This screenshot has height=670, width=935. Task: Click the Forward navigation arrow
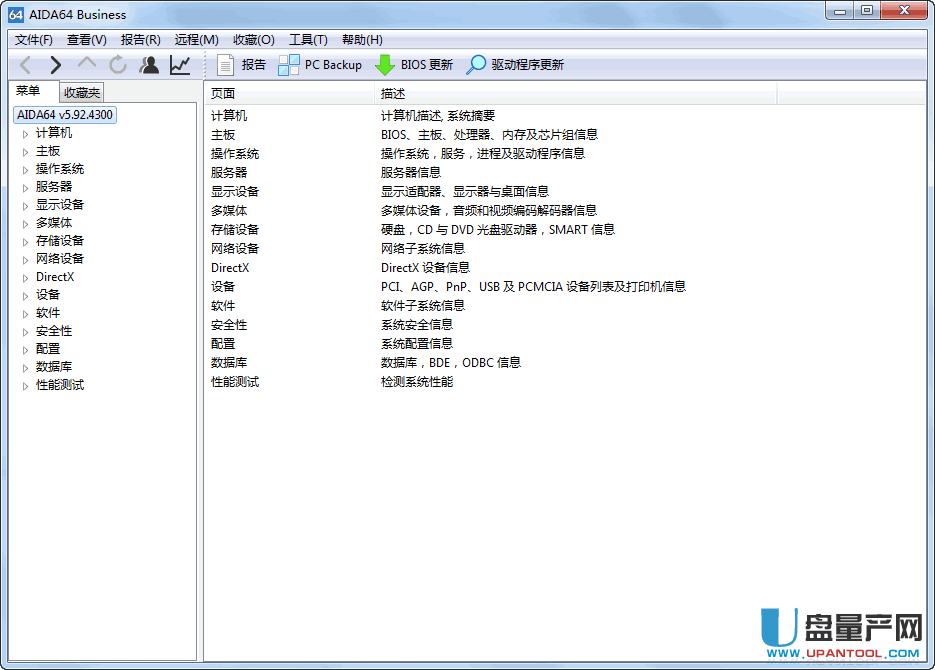point(56,65)
